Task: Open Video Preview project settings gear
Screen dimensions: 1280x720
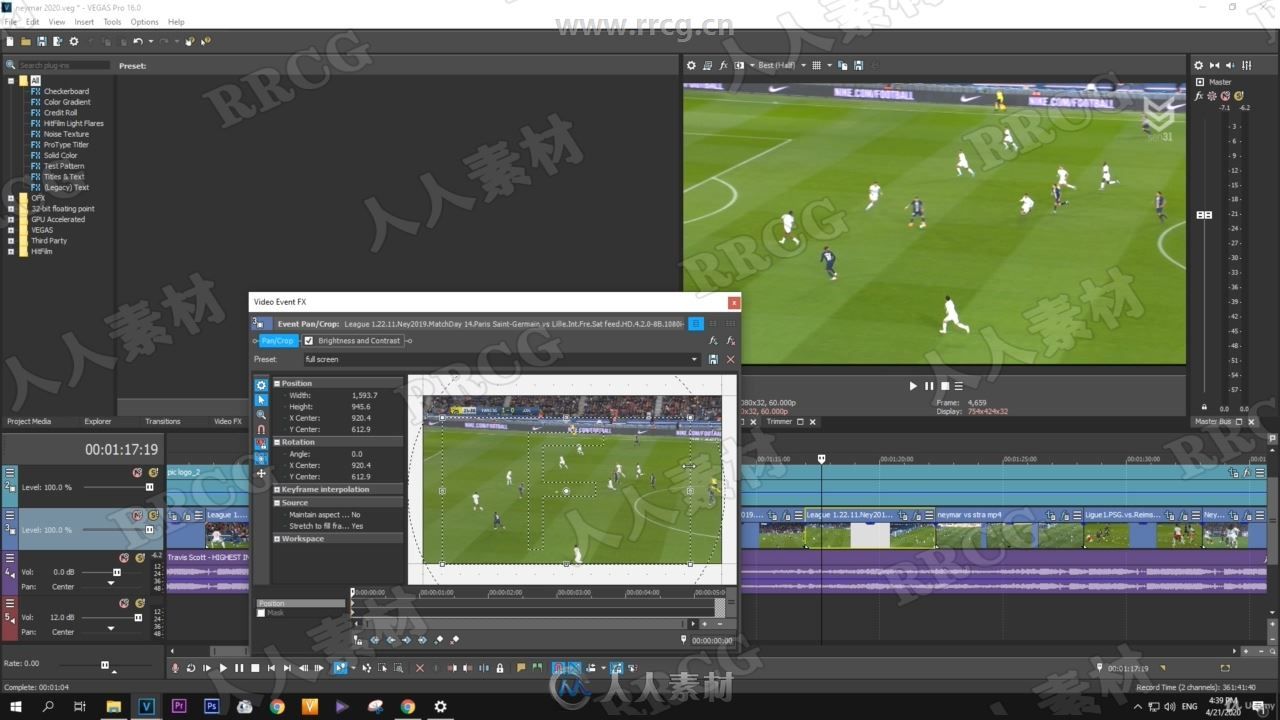Action: coord(691,65)
